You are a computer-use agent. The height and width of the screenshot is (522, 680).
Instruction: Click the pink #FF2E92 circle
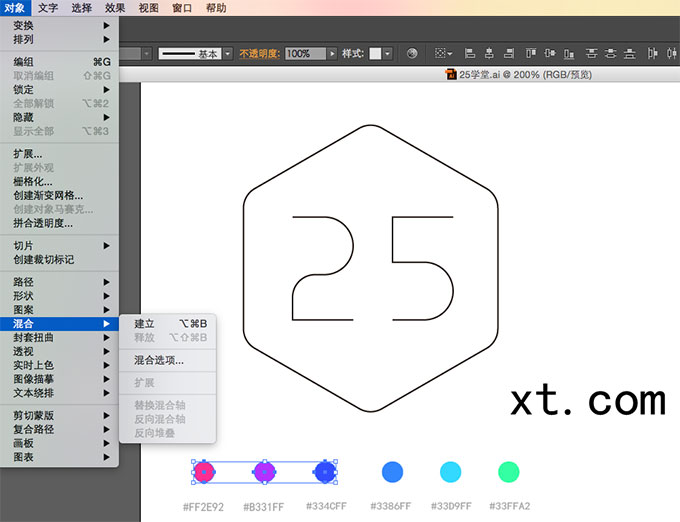[x=204, y=472]
